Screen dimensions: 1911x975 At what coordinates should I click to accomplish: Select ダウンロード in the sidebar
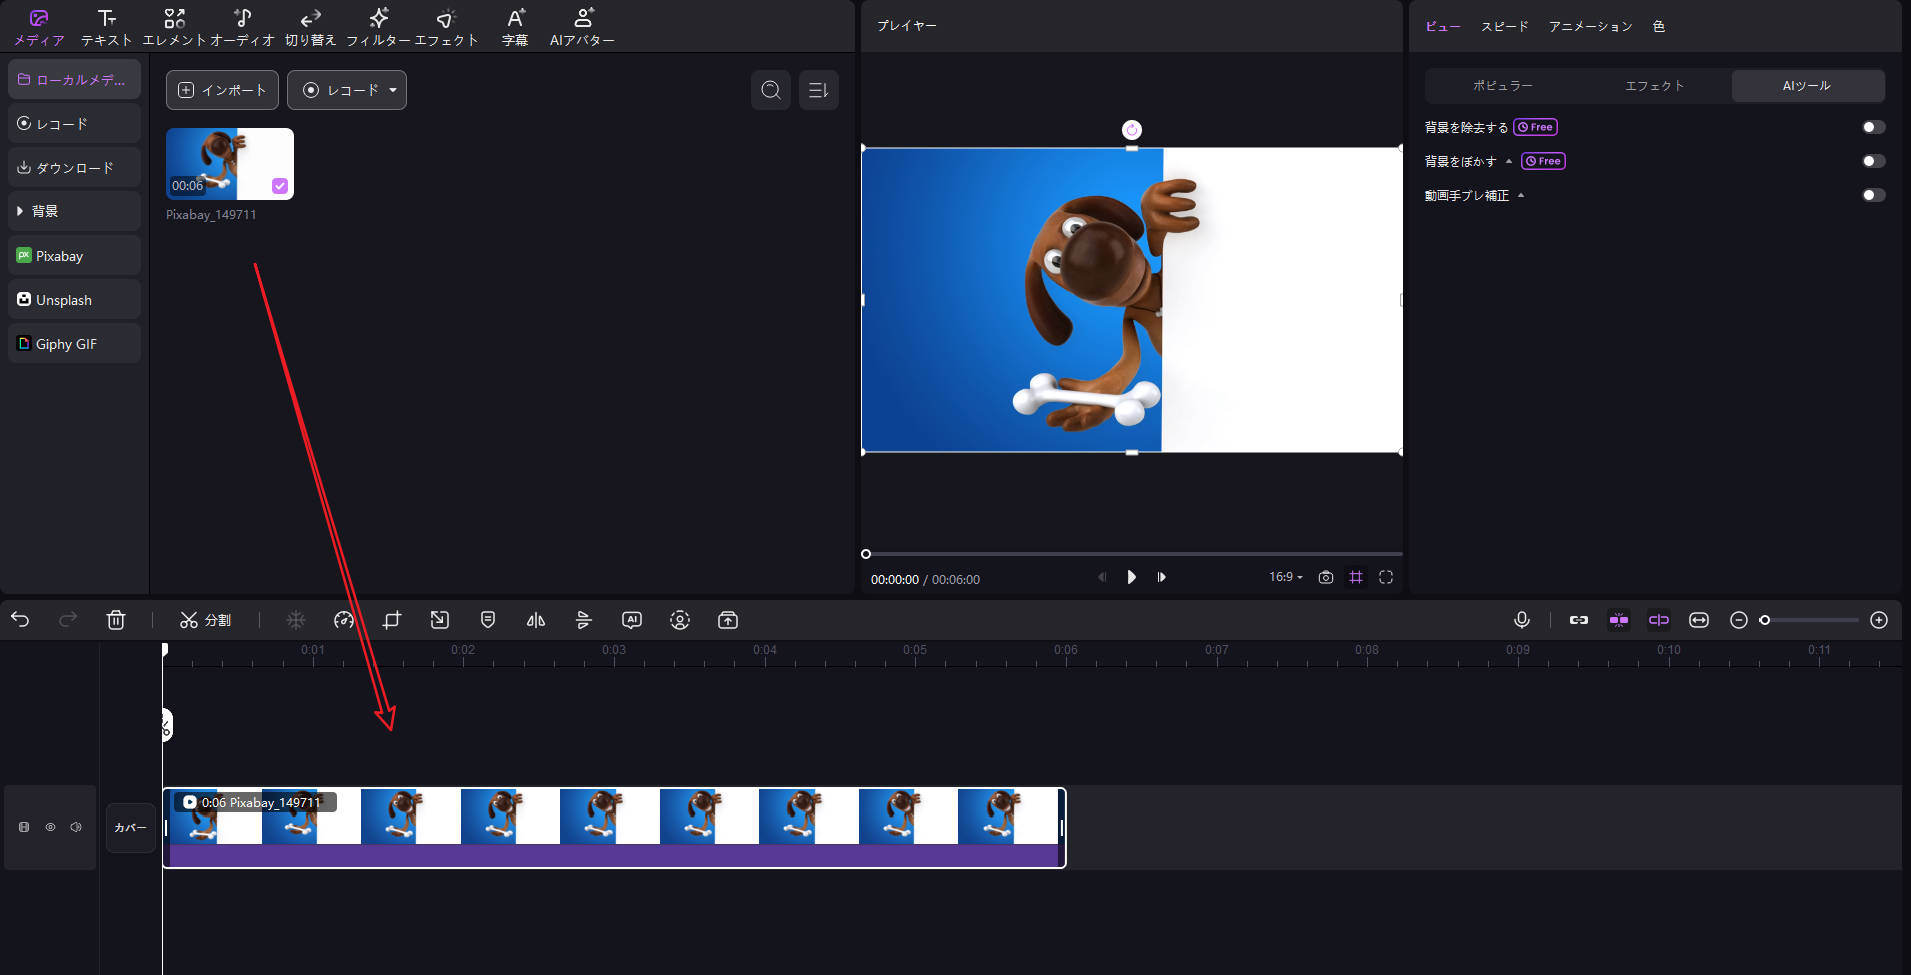[x=74, y=167]
